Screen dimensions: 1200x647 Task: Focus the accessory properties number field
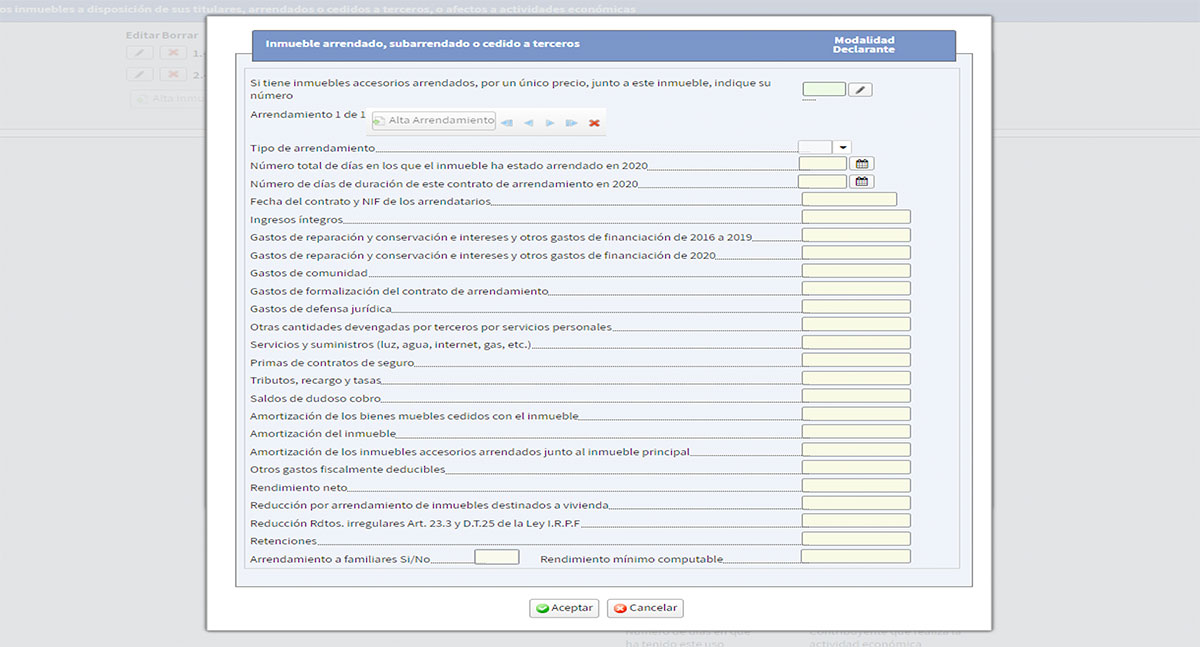coord(824,89)
